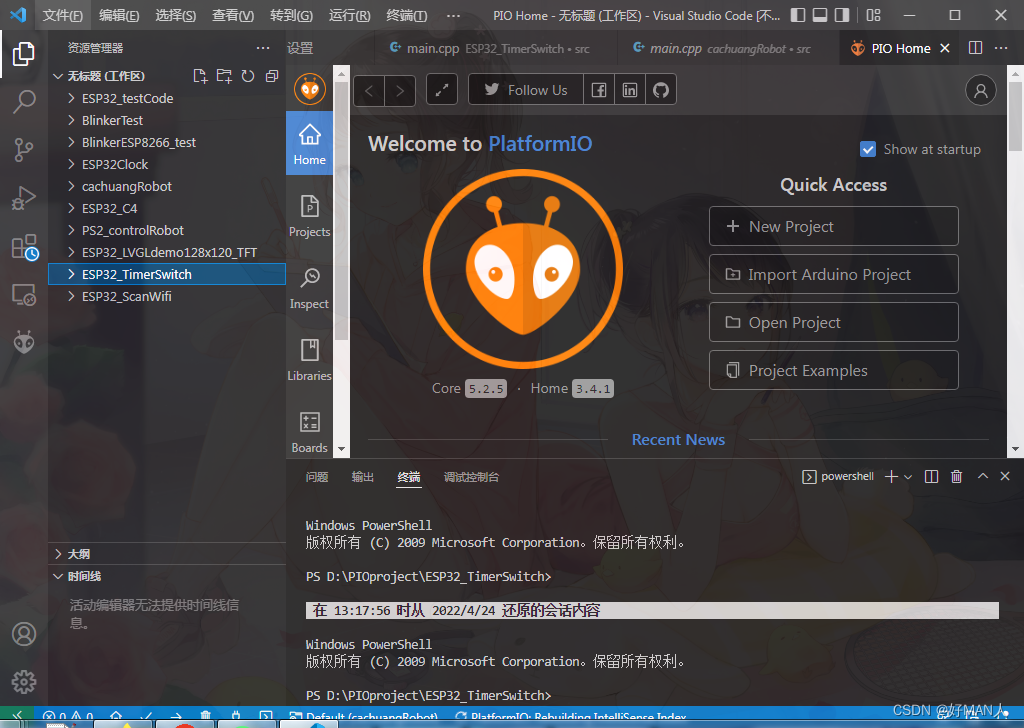Open the Source Control view
The height and width of the screenshot is (728, 1024).
pos(24,150)
